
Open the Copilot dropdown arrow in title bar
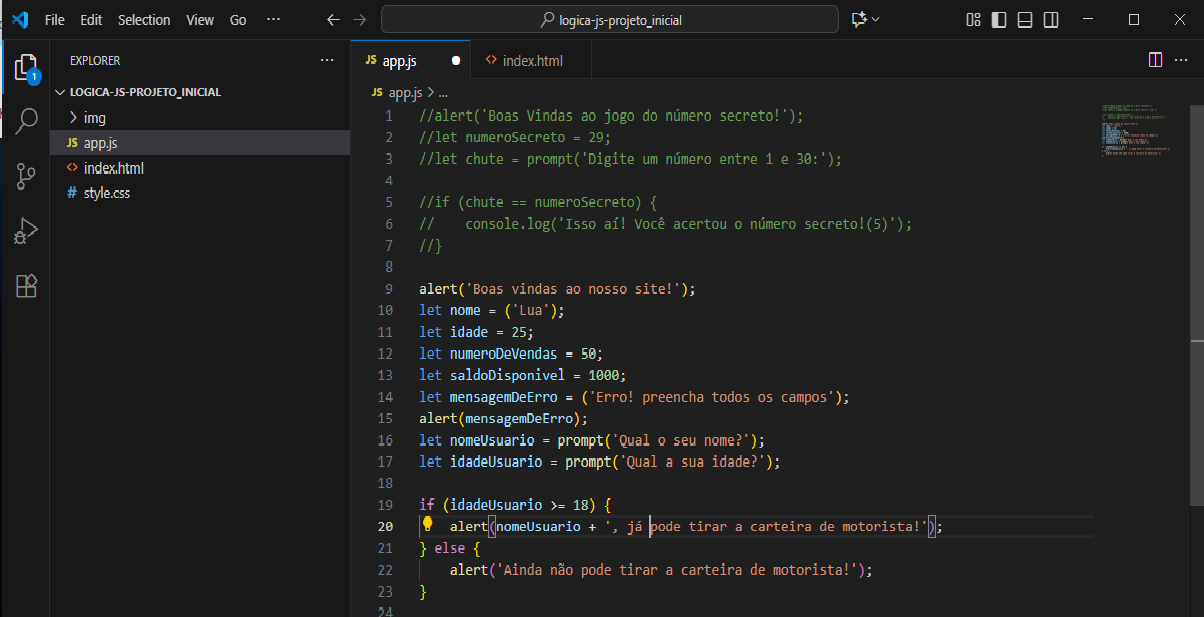click(x=876, y=20)
